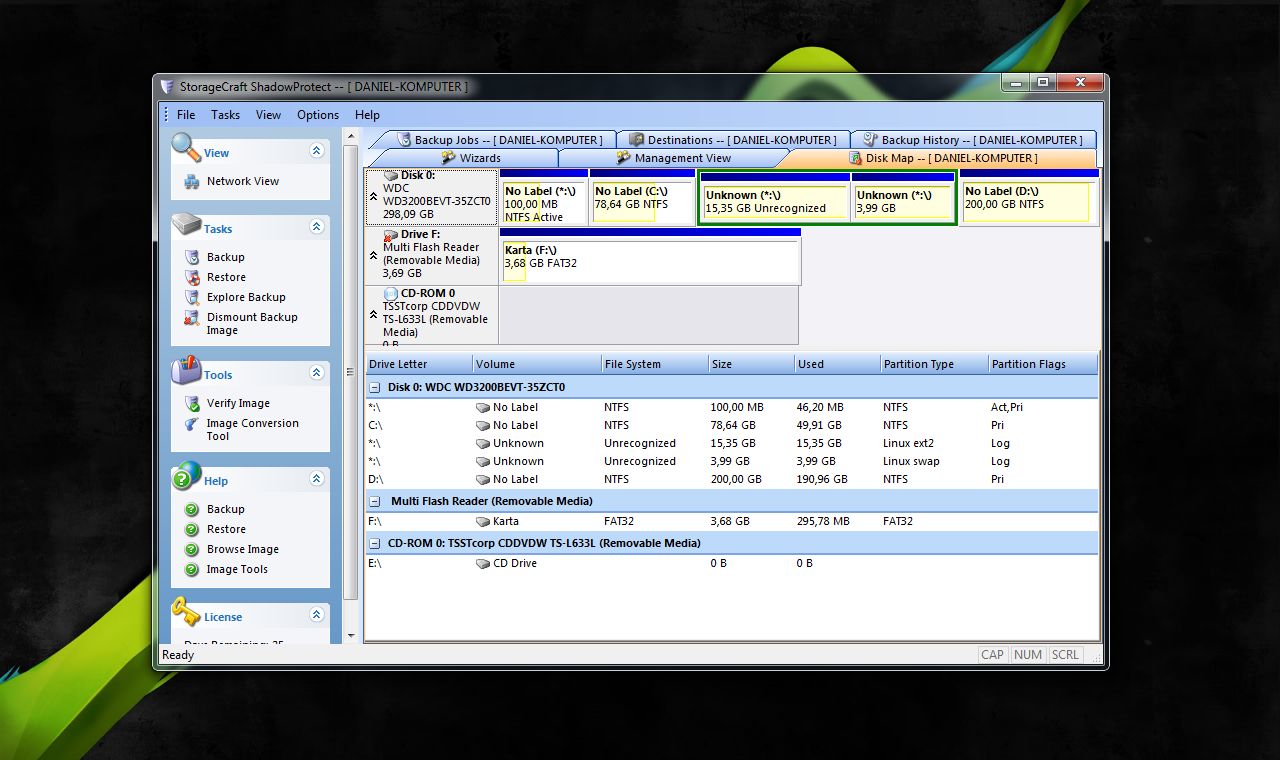
Task: Click the Network View icon in sidebar
Action: pos(191,182)
